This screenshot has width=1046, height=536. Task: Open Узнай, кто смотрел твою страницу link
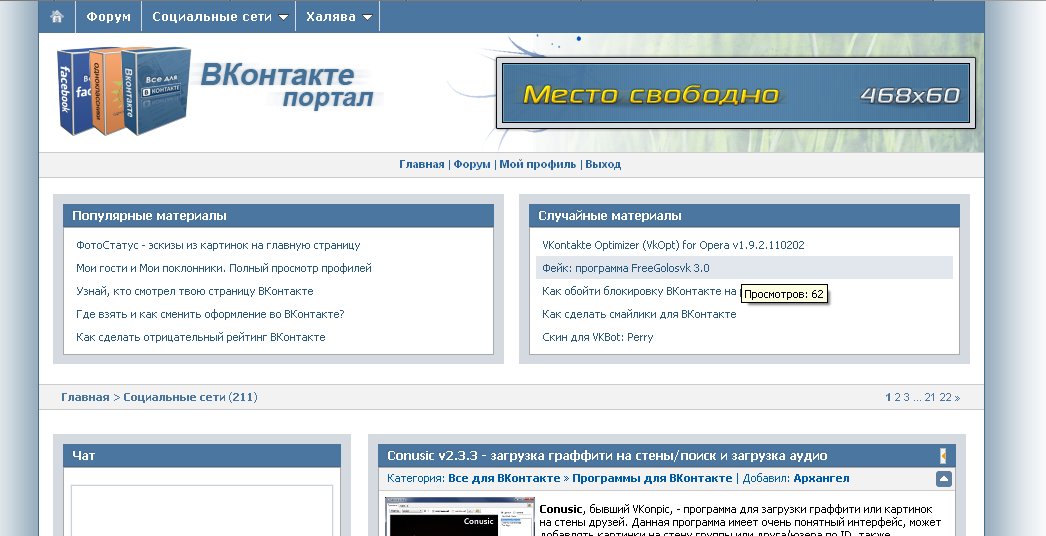pos(194,291)
